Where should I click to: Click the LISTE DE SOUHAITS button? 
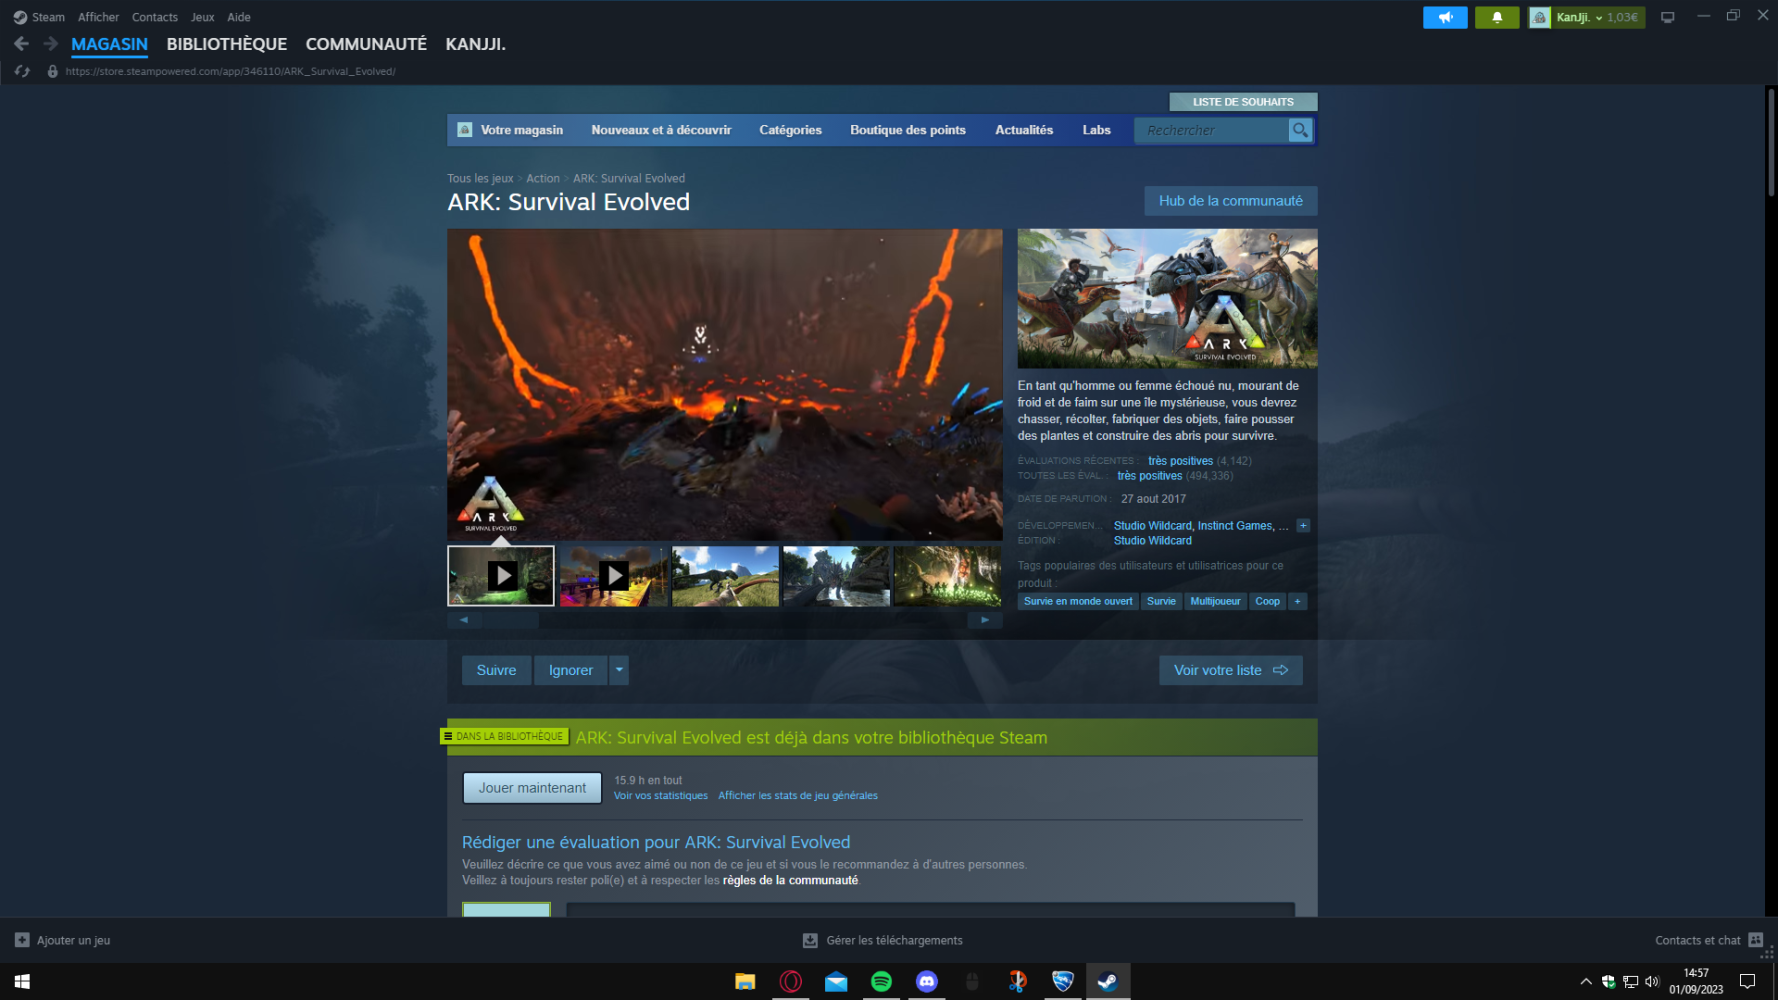(1243, 102)
